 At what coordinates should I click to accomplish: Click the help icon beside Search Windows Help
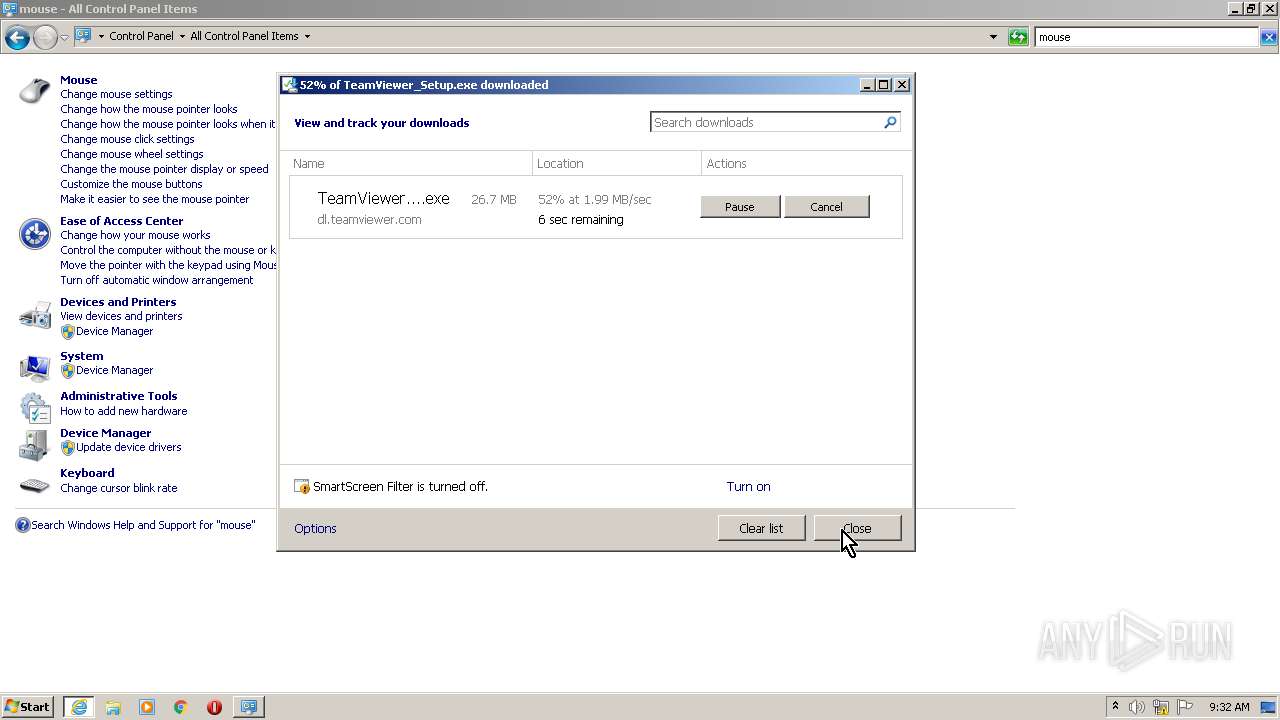pyautogui.click(x=23, y=525)
